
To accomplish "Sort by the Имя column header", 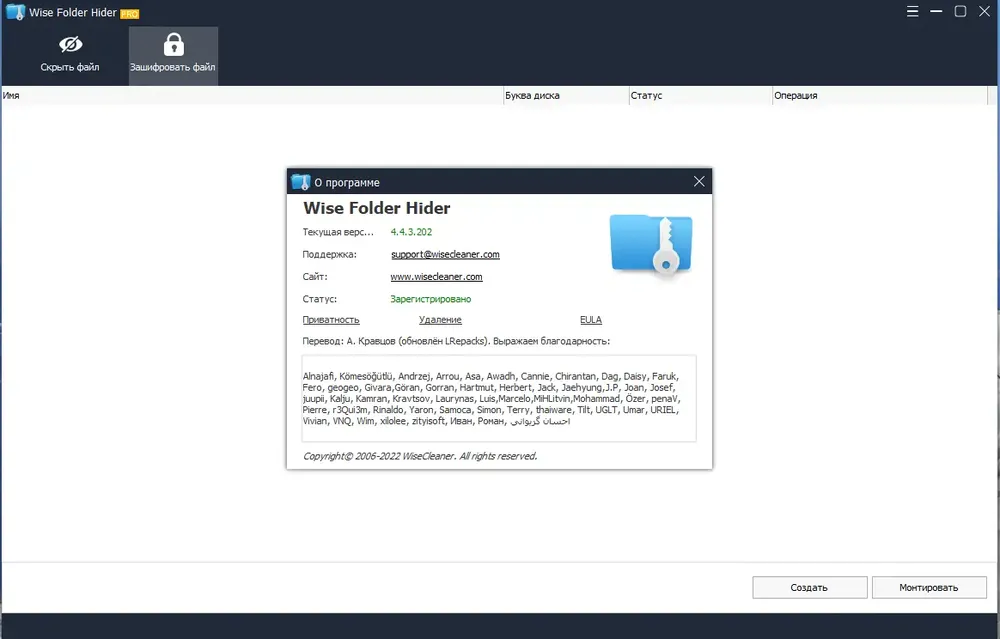I will point(252,96).
